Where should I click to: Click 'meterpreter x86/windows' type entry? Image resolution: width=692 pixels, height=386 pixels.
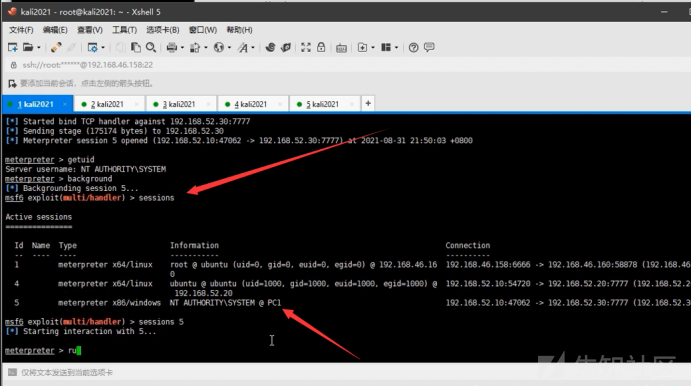[x=109, y=303]
